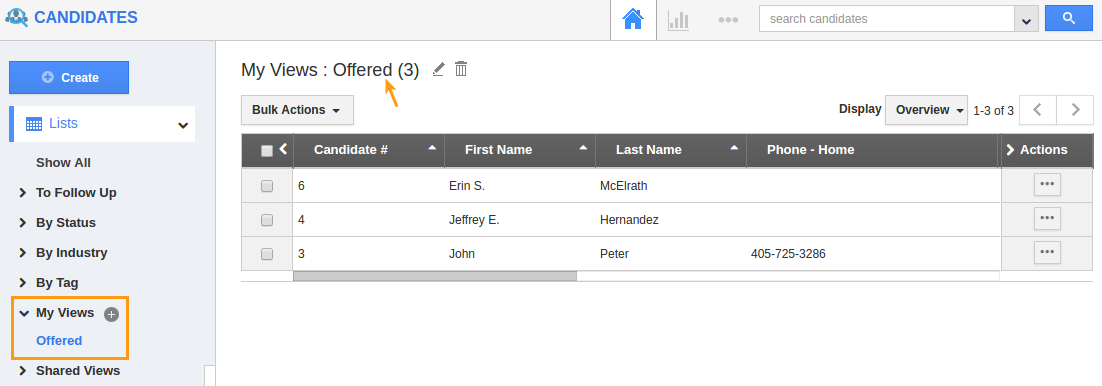The image size is (1102, 386).
Task: Click the first name Erin S.
Action: (x=467, y=186)
